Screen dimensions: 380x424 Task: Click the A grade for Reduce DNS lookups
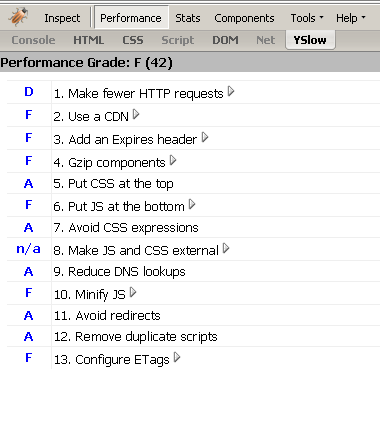(29, 271)
